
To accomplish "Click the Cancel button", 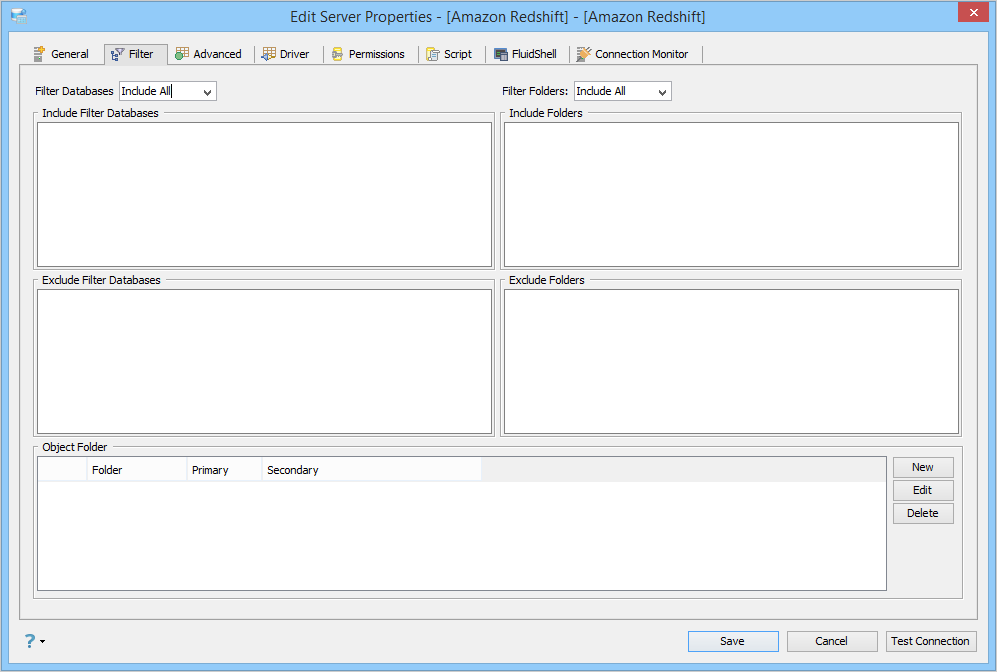I will (832, 641).
